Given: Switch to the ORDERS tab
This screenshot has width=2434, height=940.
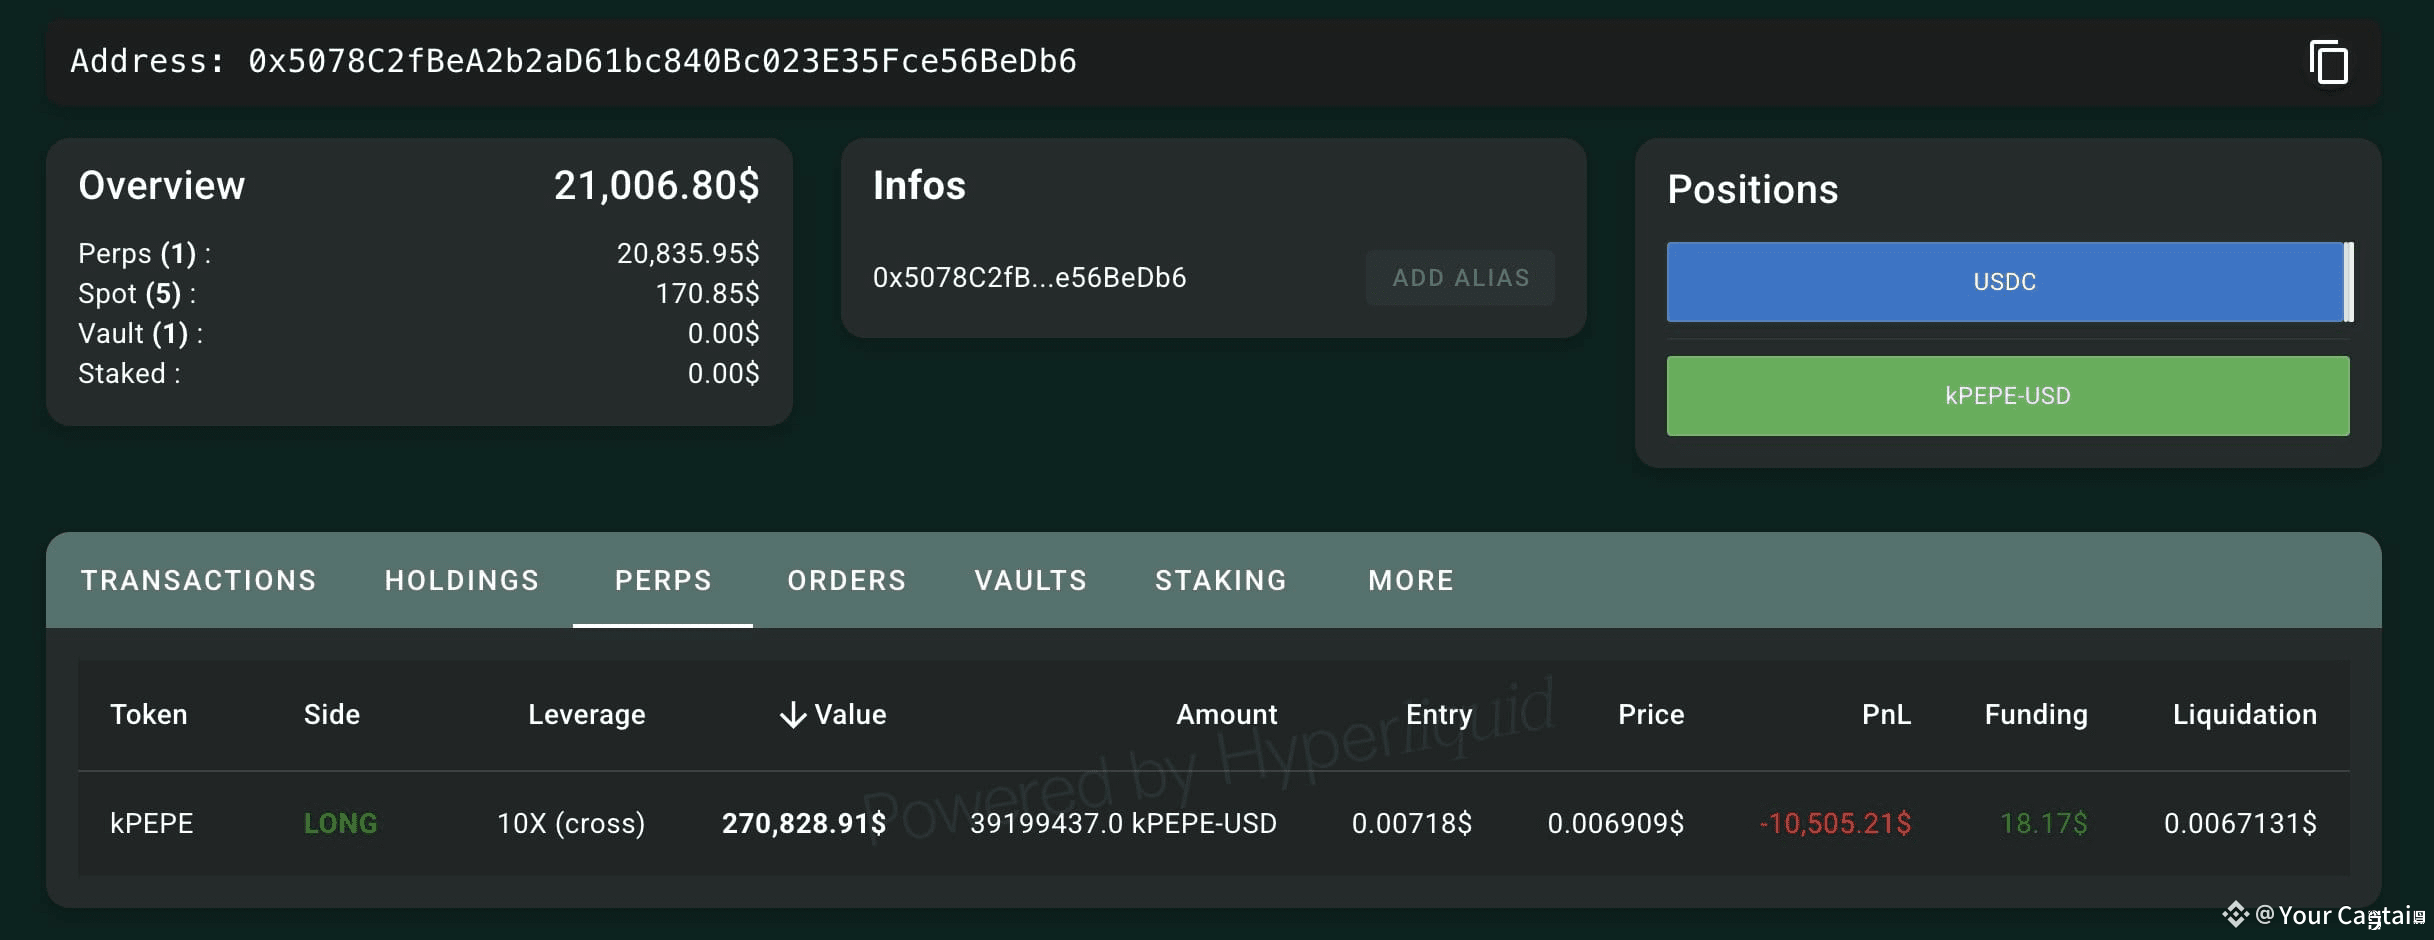Looking at the screenshot, I should coord(846,580).
